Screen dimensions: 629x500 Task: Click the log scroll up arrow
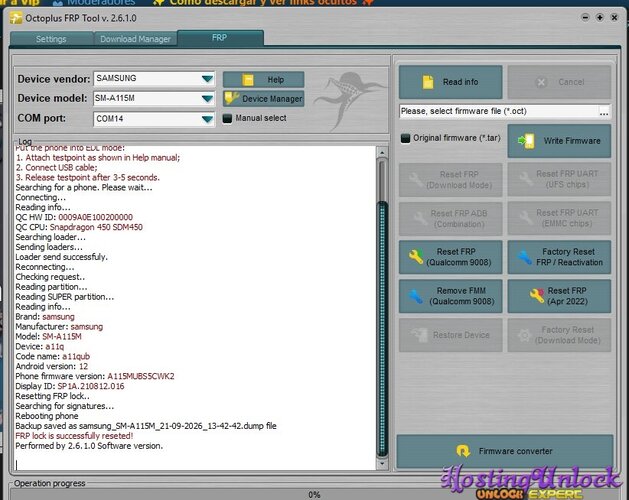(x=382, y=152)
